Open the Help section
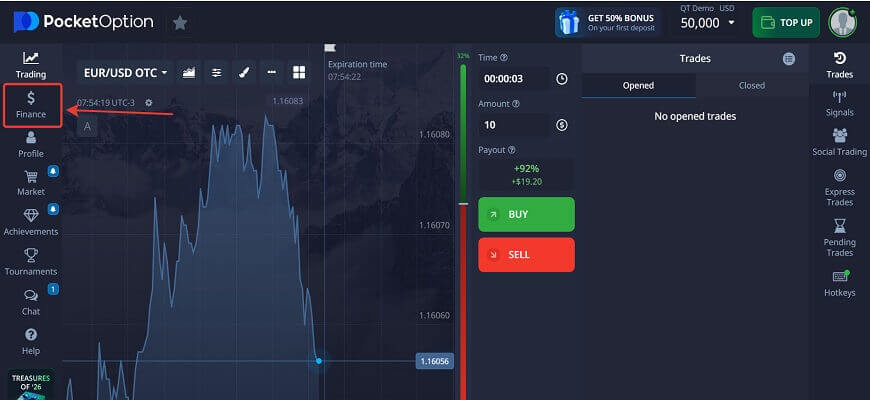The image size is (870, 400). pyautogui.click(x=31, y=342)
